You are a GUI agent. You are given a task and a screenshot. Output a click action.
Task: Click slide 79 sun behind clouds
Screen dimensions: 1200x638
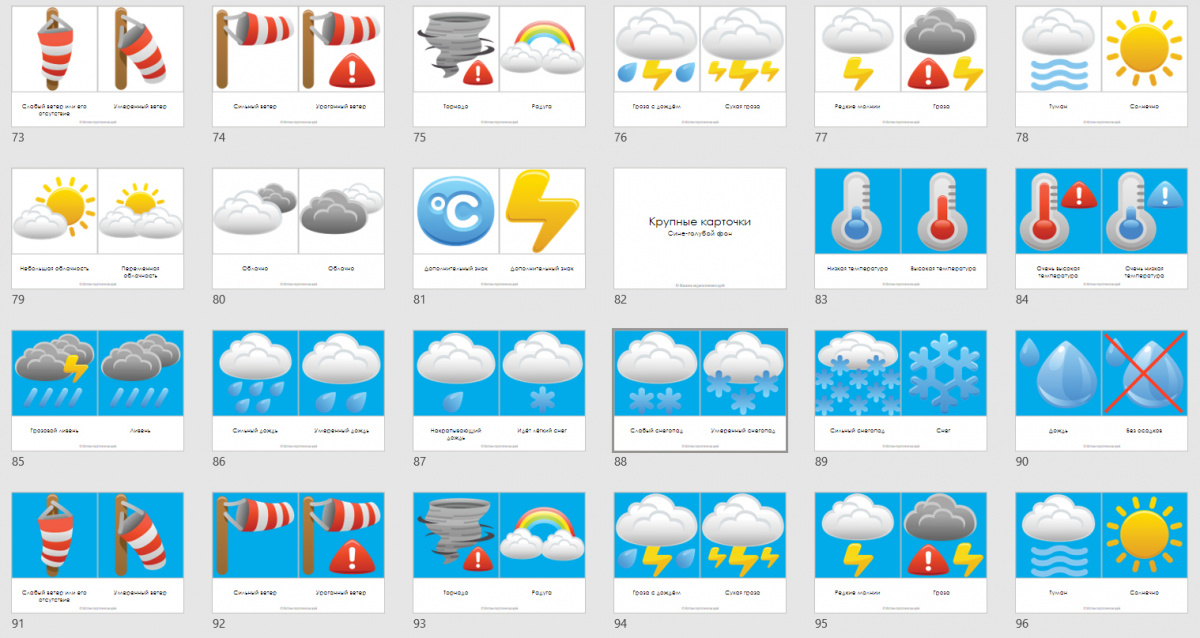(x=97, y=228)
